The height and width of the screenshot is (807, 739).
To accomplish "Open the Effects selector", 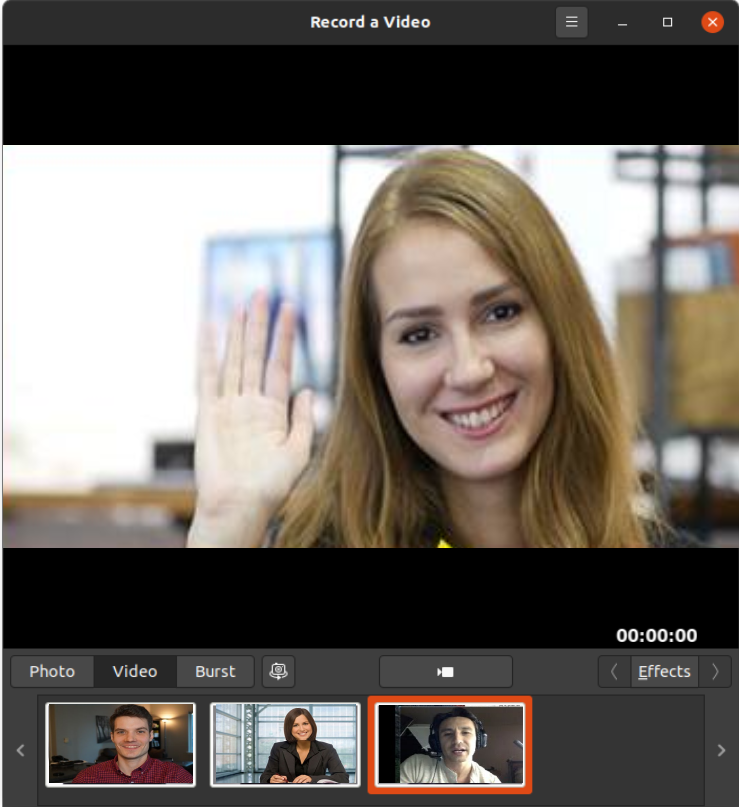I will coord(664,671).
